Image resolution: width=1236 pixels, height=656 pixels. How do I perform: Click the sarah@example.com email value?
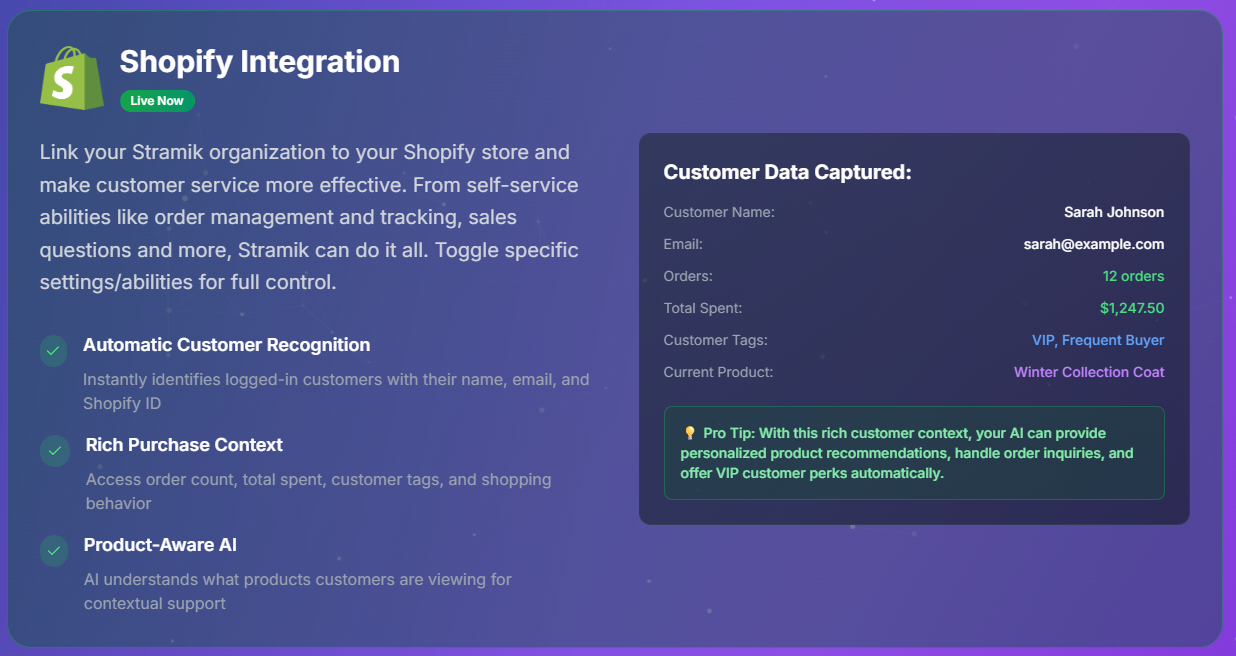tap(1093, 244)
